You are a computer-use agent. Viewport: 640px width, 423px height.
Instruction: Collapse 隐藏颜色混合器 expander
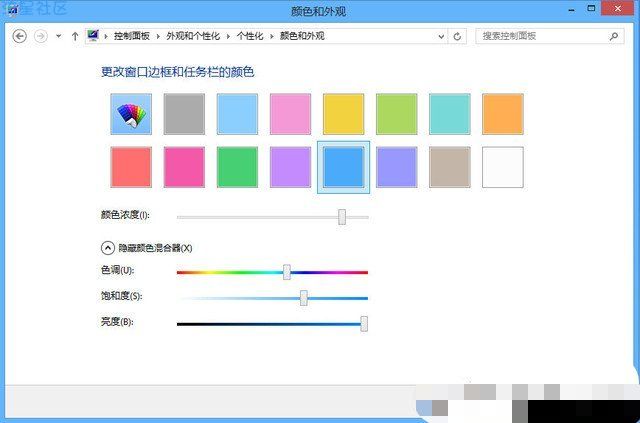(x=108, y=248)
